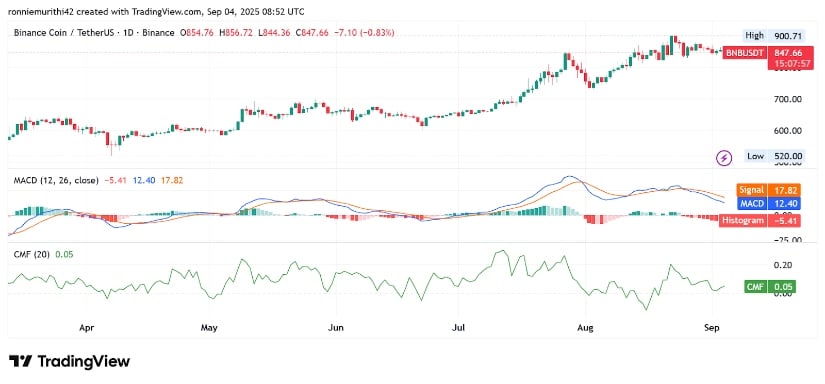The height and width of the screenshot is (384, 825).
Task: Click the 0.05 value beside CMF (20)
Action: coord(64,255)
